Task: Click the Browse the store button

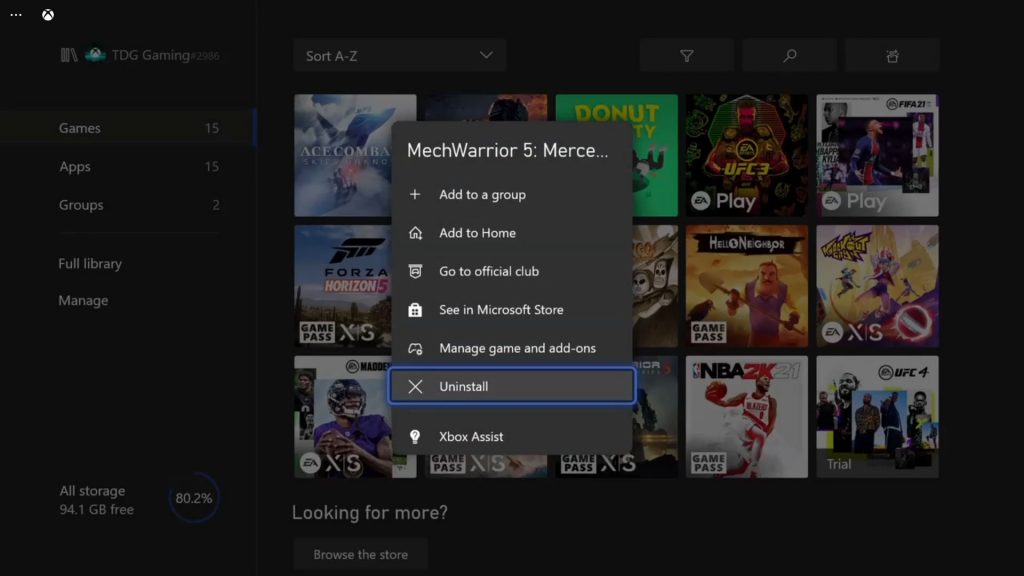Action: click(x=360, y=554)
